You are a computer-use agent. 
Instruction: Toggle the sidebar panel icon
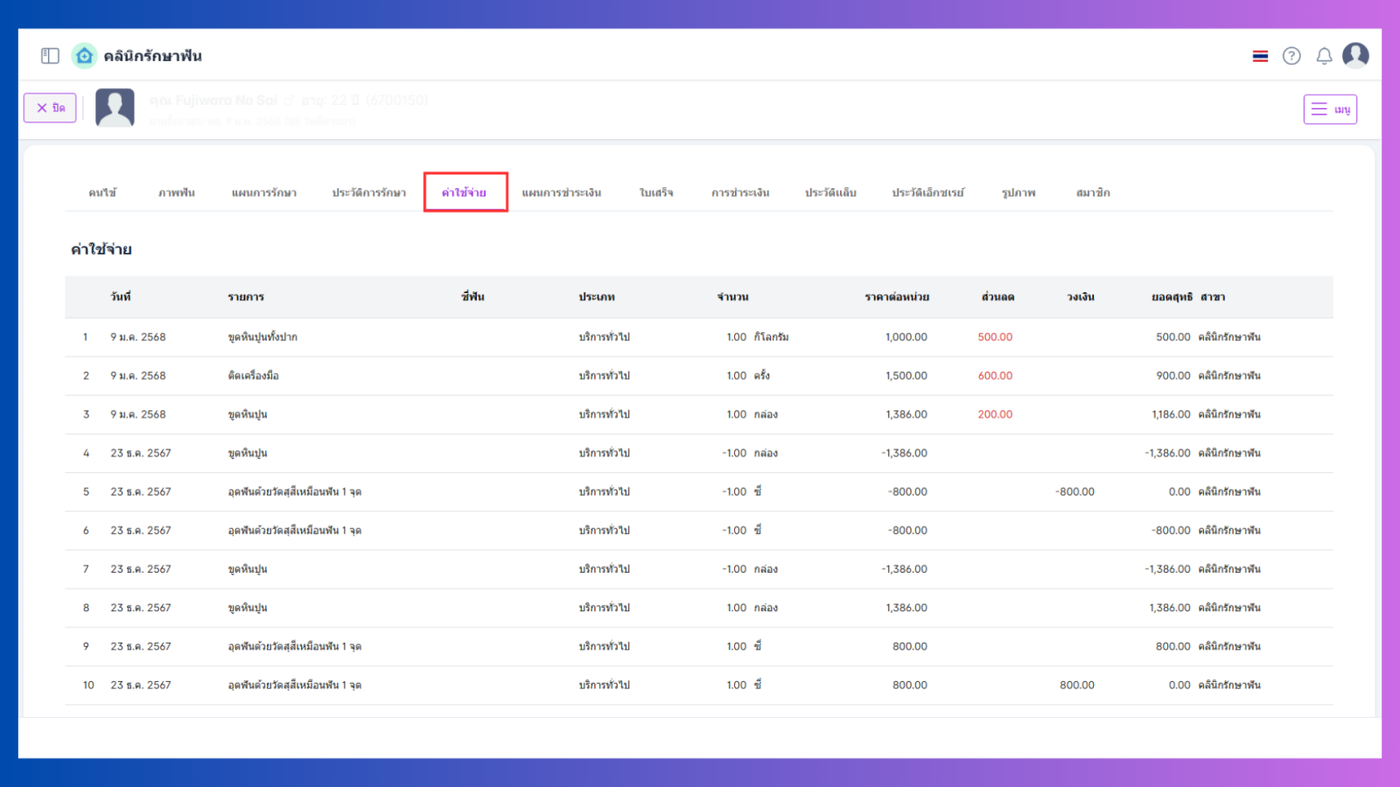tap(50, 56)
